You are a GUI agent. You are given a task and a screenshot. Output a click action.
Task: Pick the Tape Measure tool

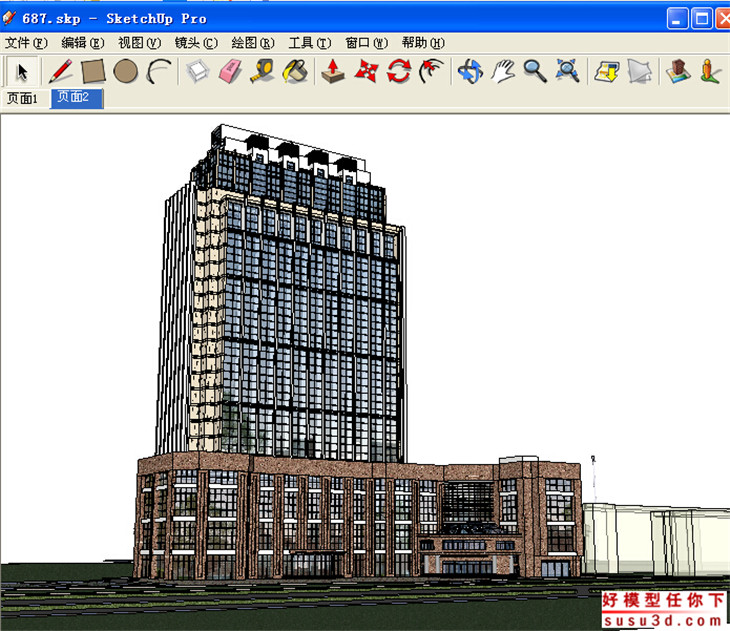pos(262,71)
